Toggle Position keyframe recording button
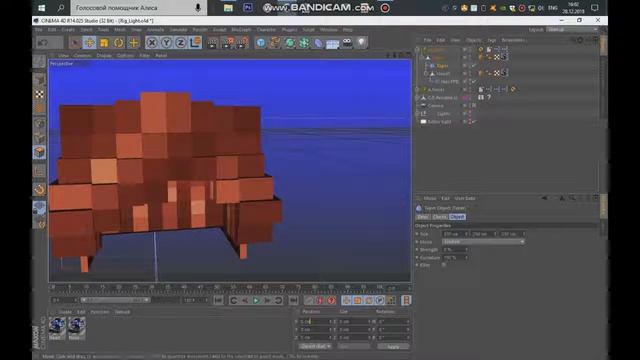Viewport: 640px width, 360px height. tap(346, 300)
